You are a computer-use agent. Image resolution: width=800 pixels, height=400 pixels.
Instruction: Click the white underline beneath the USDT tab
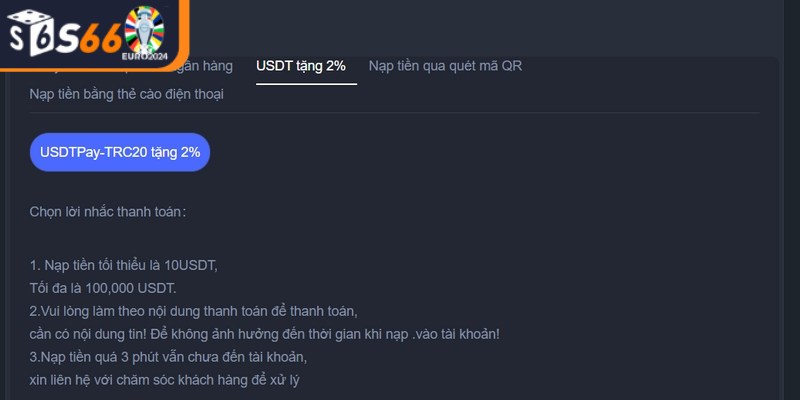coord(306,84)
